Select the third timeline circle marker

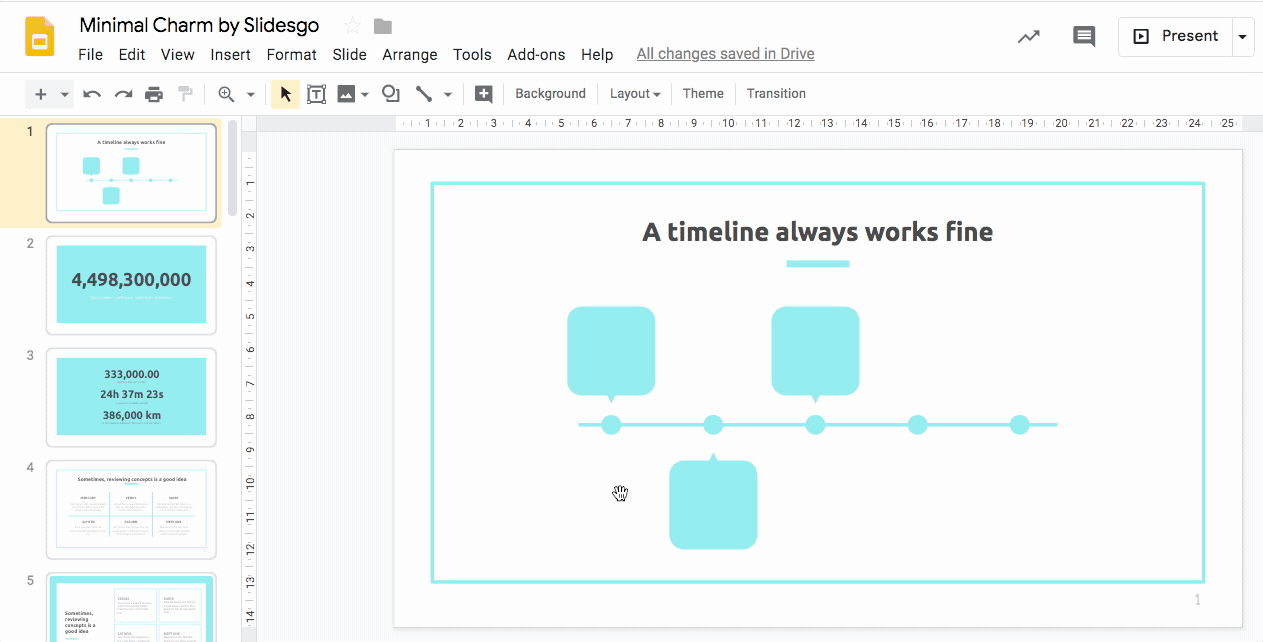(815, 425)
